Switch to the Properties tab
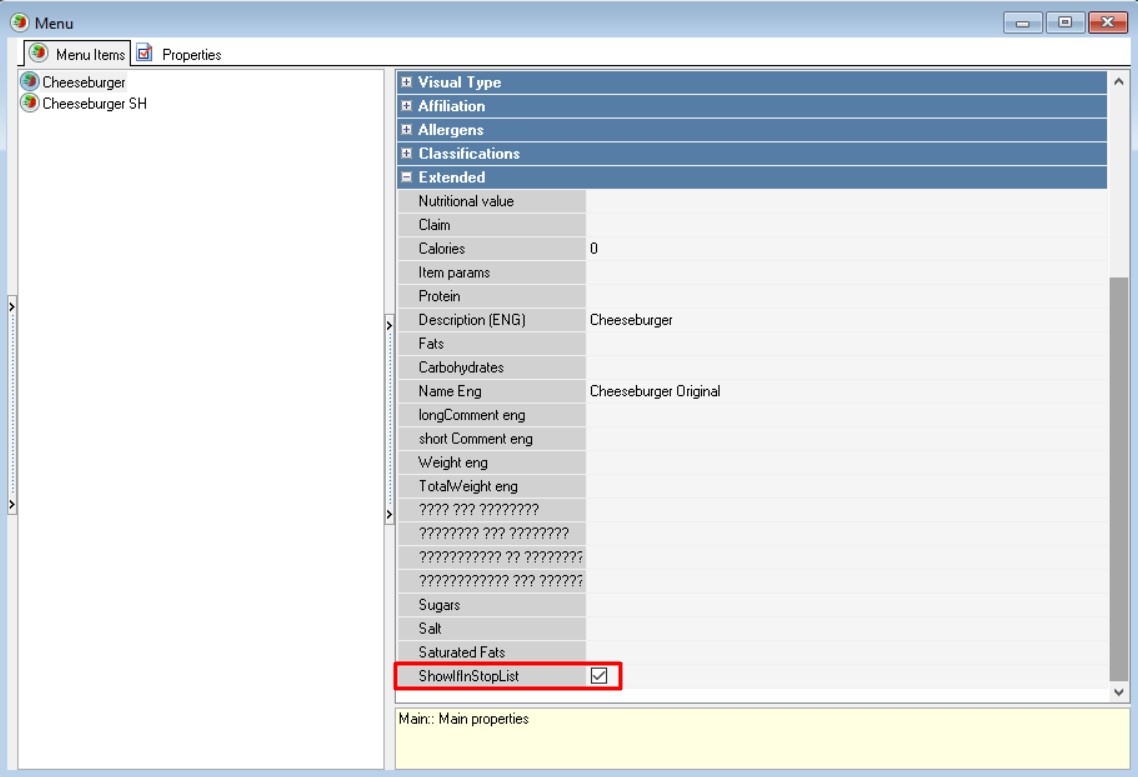The height and width of the screenshot is (777, 1138). point(190,55)
